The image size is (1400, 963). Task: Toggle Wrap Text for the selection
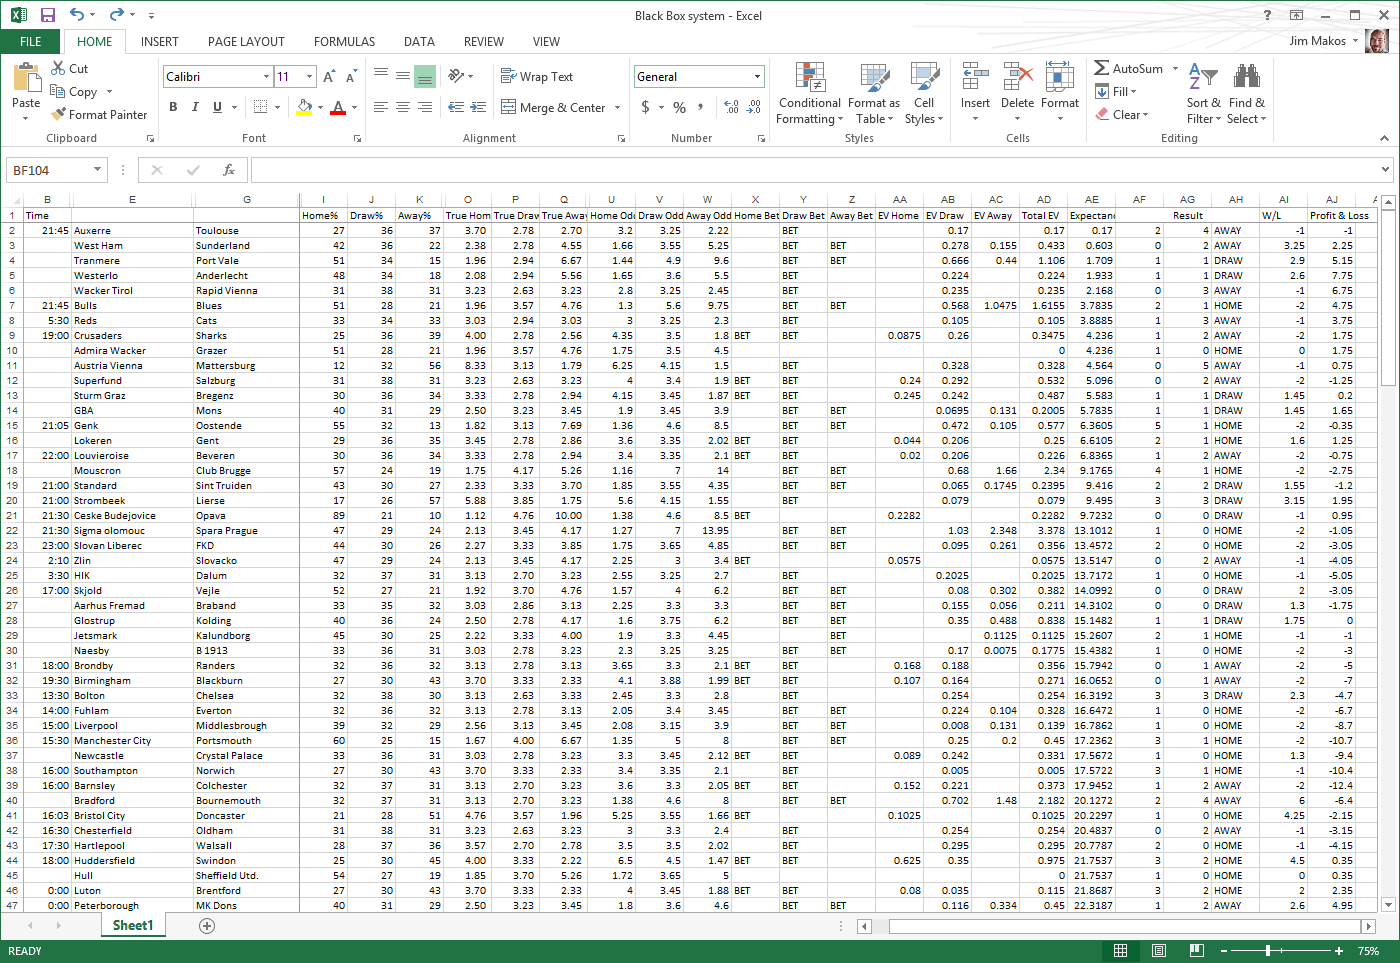[551, 76]
